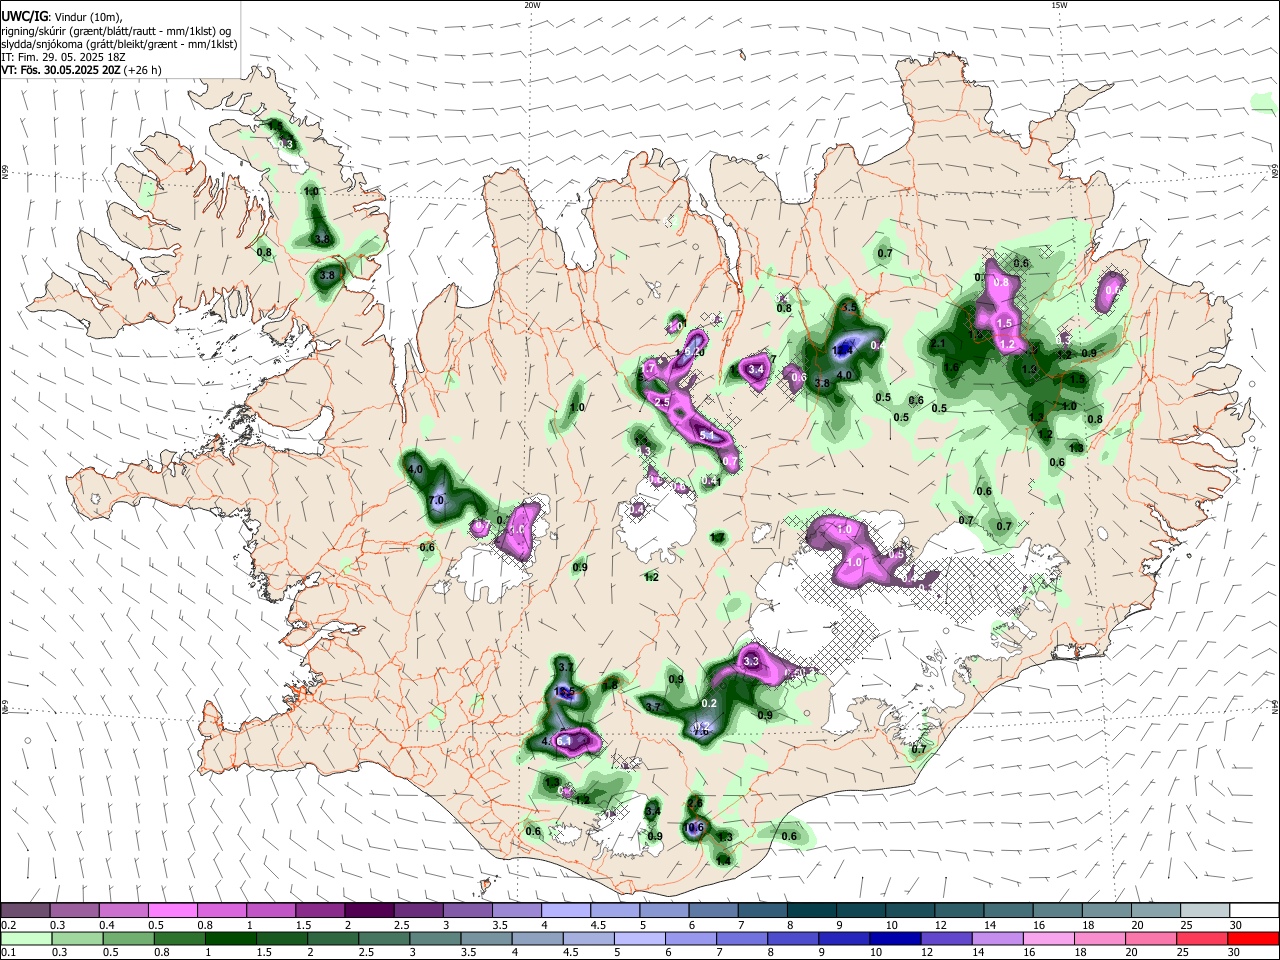
Task: Click the '13.5' precipitation value on the map
Action: tap(563, 692)
